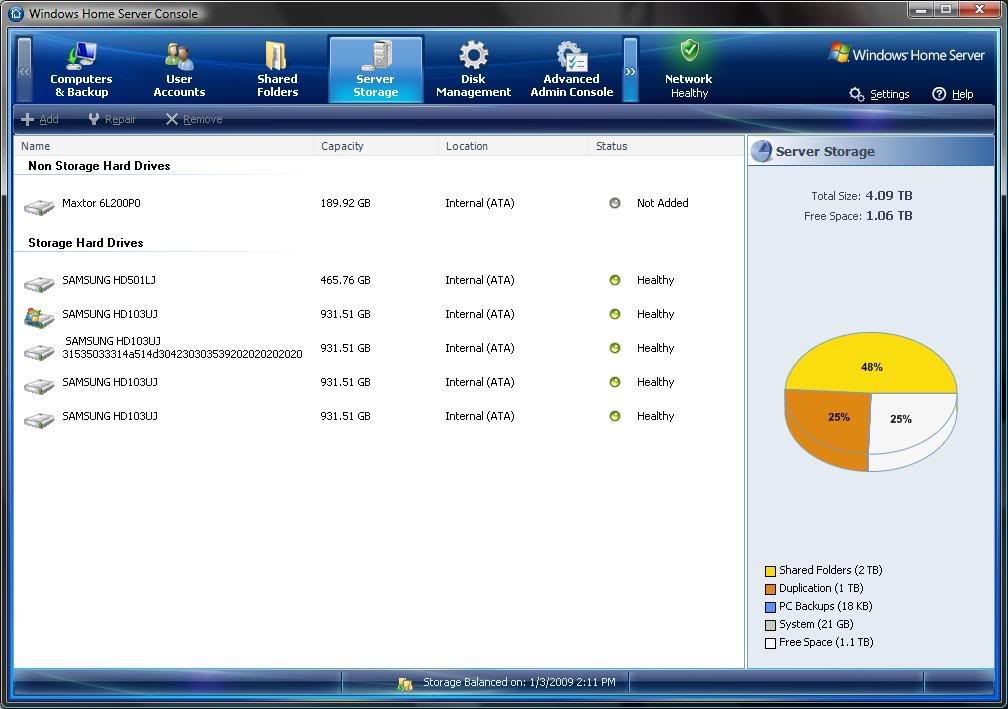Click the blue PC Backups legend swatch
This screenshot has height=709, width=1008.
tap(770, 607)
